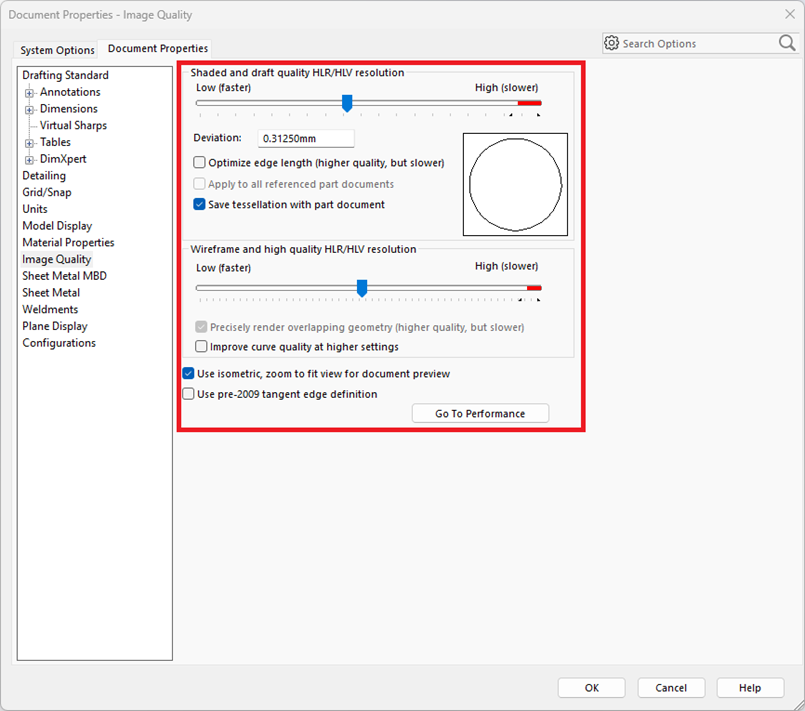Go to the Detailing category
This screenshot has height=711, width=805.
(44, 176)
